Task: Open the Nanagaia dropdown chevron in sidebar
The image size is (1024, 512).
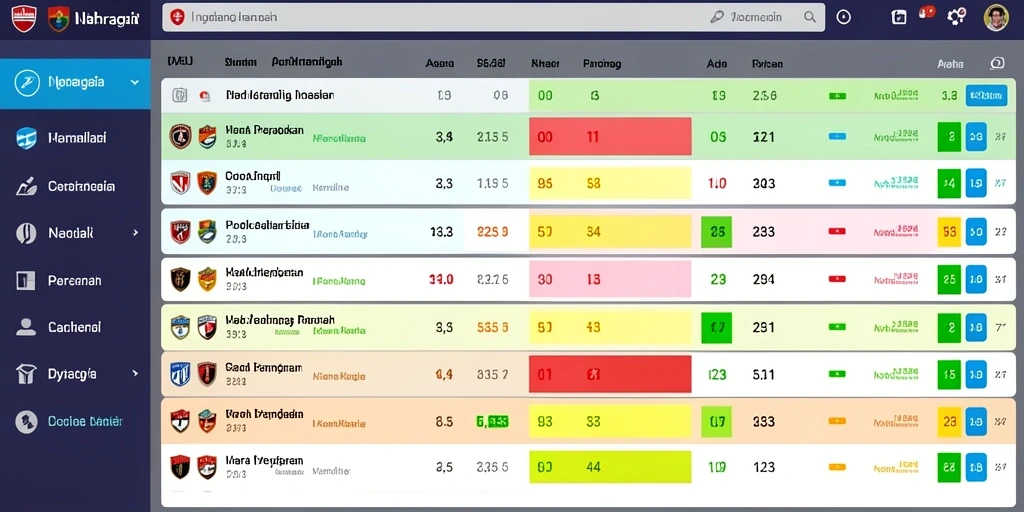Action: (135, 83)
